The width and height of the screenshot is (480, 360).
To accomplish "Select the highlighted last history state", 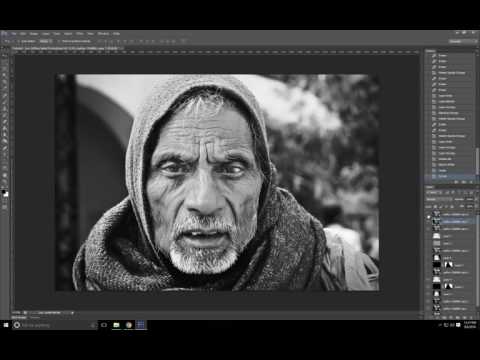I will coord(451,176).
